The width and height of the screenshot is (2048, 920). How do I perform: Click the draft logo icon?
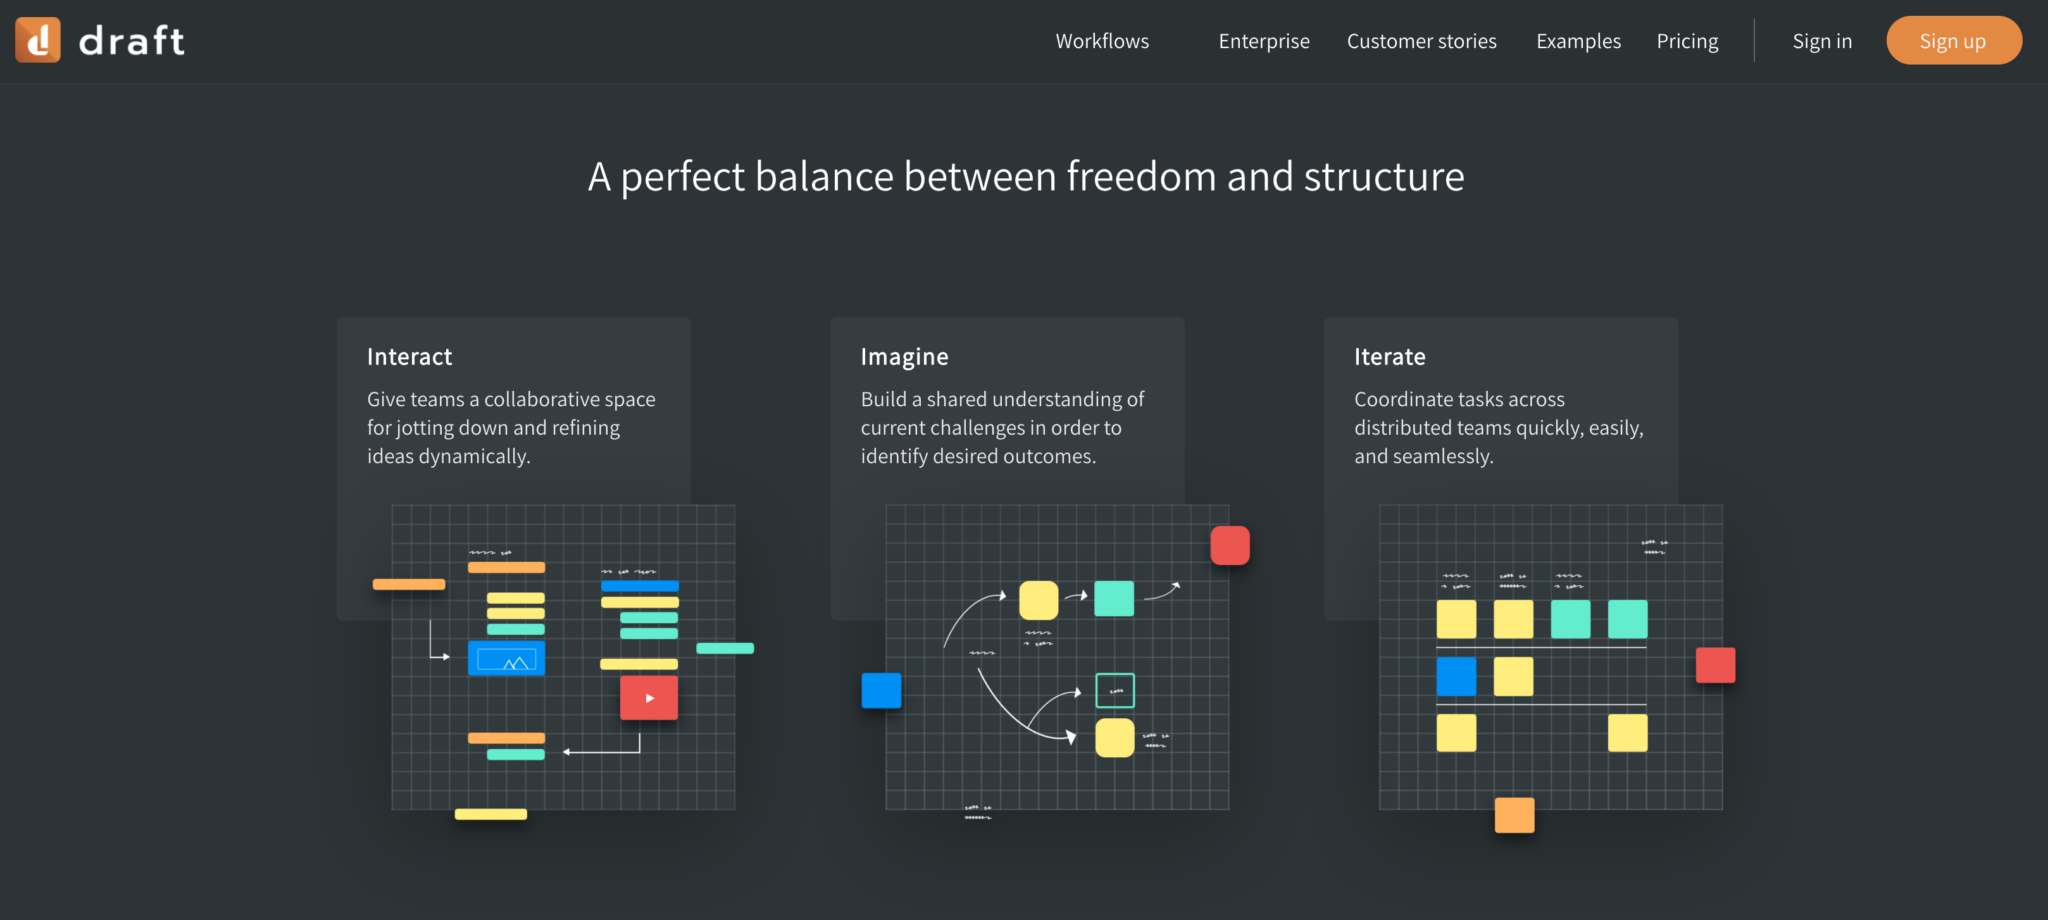click(x=38, y=40)
